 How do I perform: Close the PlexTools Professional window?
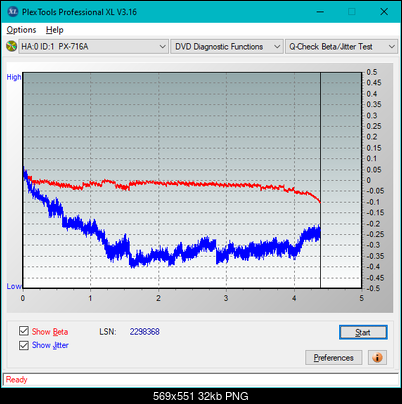click(384, 12)
